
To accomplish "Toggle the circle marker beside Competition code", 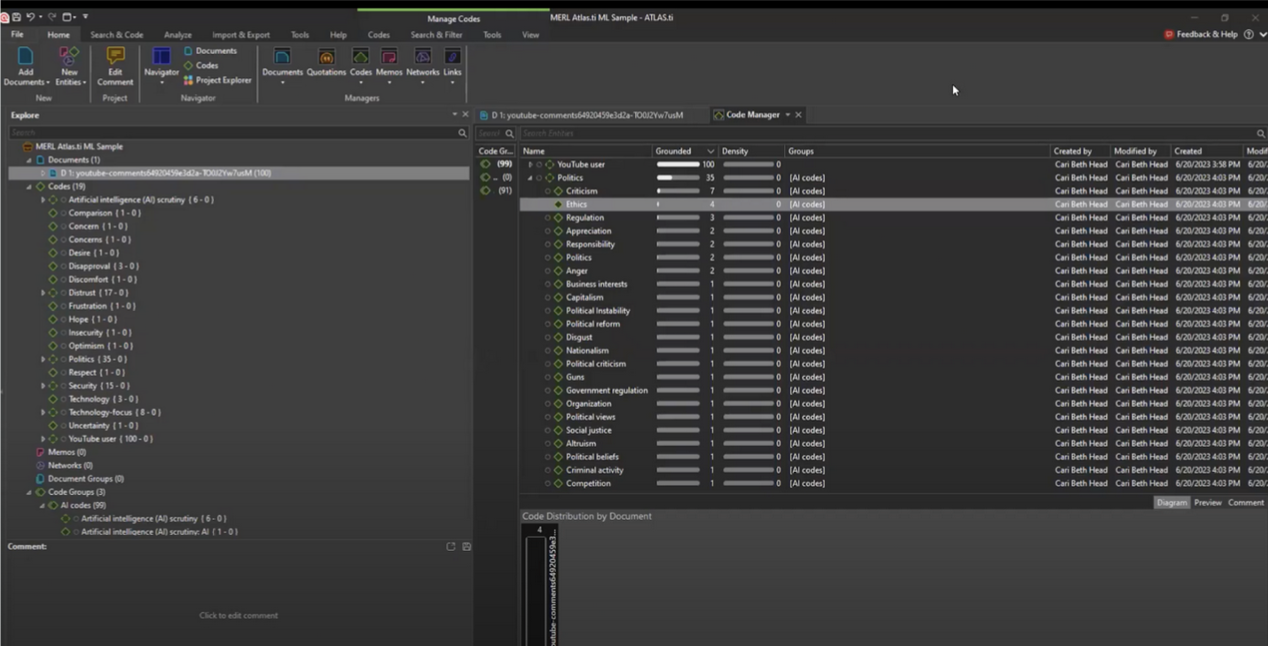I will pyautogui.click(x=548, y=484).
